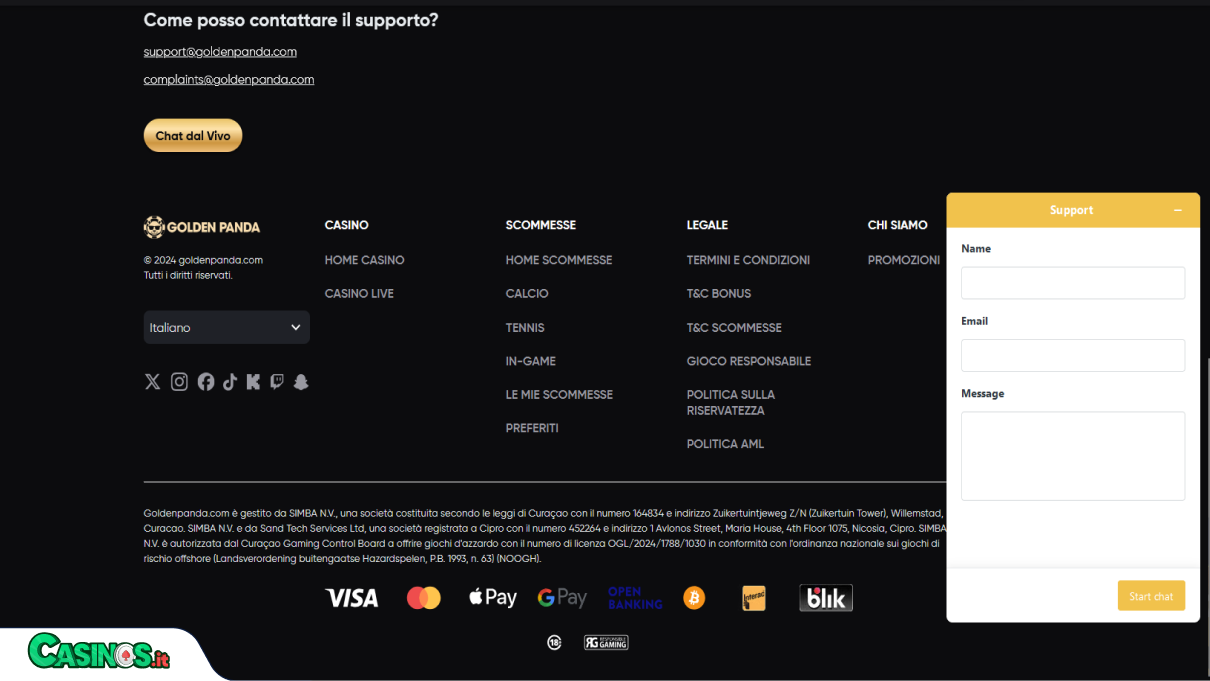Viewport: 1210px width, 681px height.
Task: Click complaints@goldenpanda.com email link
Action: 229,80
